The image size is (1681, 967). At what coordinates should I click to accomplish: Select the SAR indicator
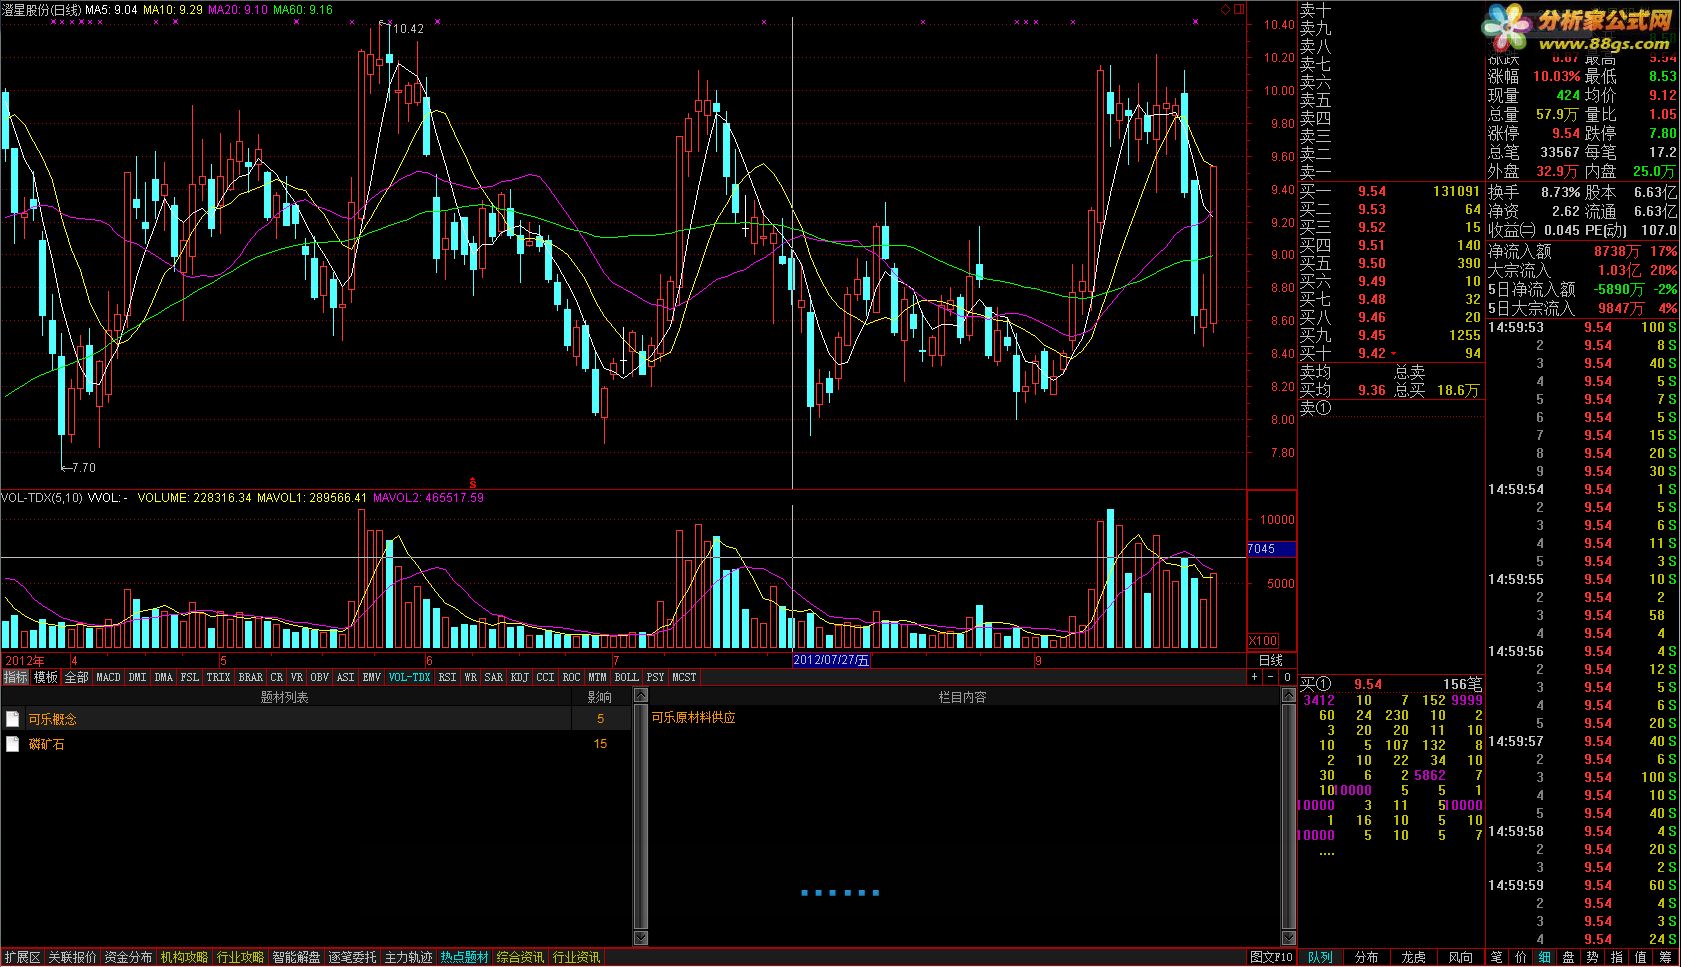pos(494,677)
